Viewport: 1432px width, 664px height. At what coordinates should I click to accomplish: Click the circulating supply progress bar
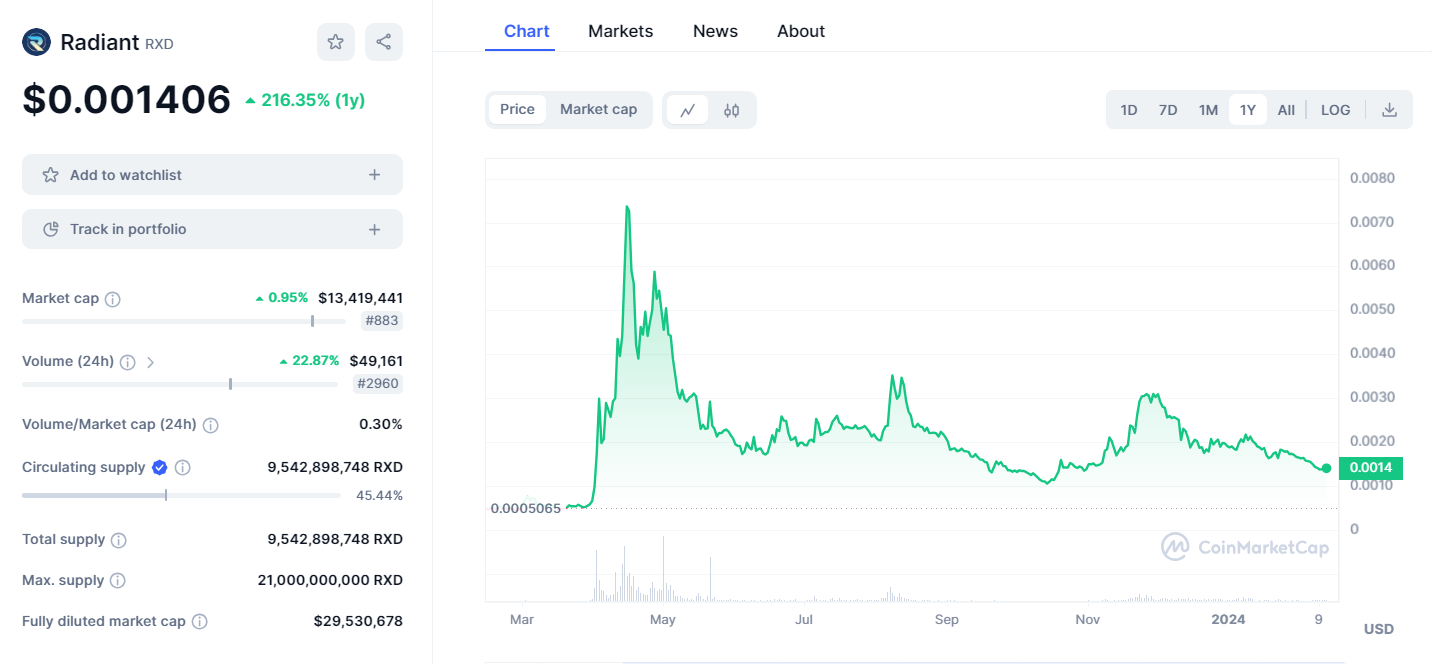pyautogui.click(x=180, y=495)
